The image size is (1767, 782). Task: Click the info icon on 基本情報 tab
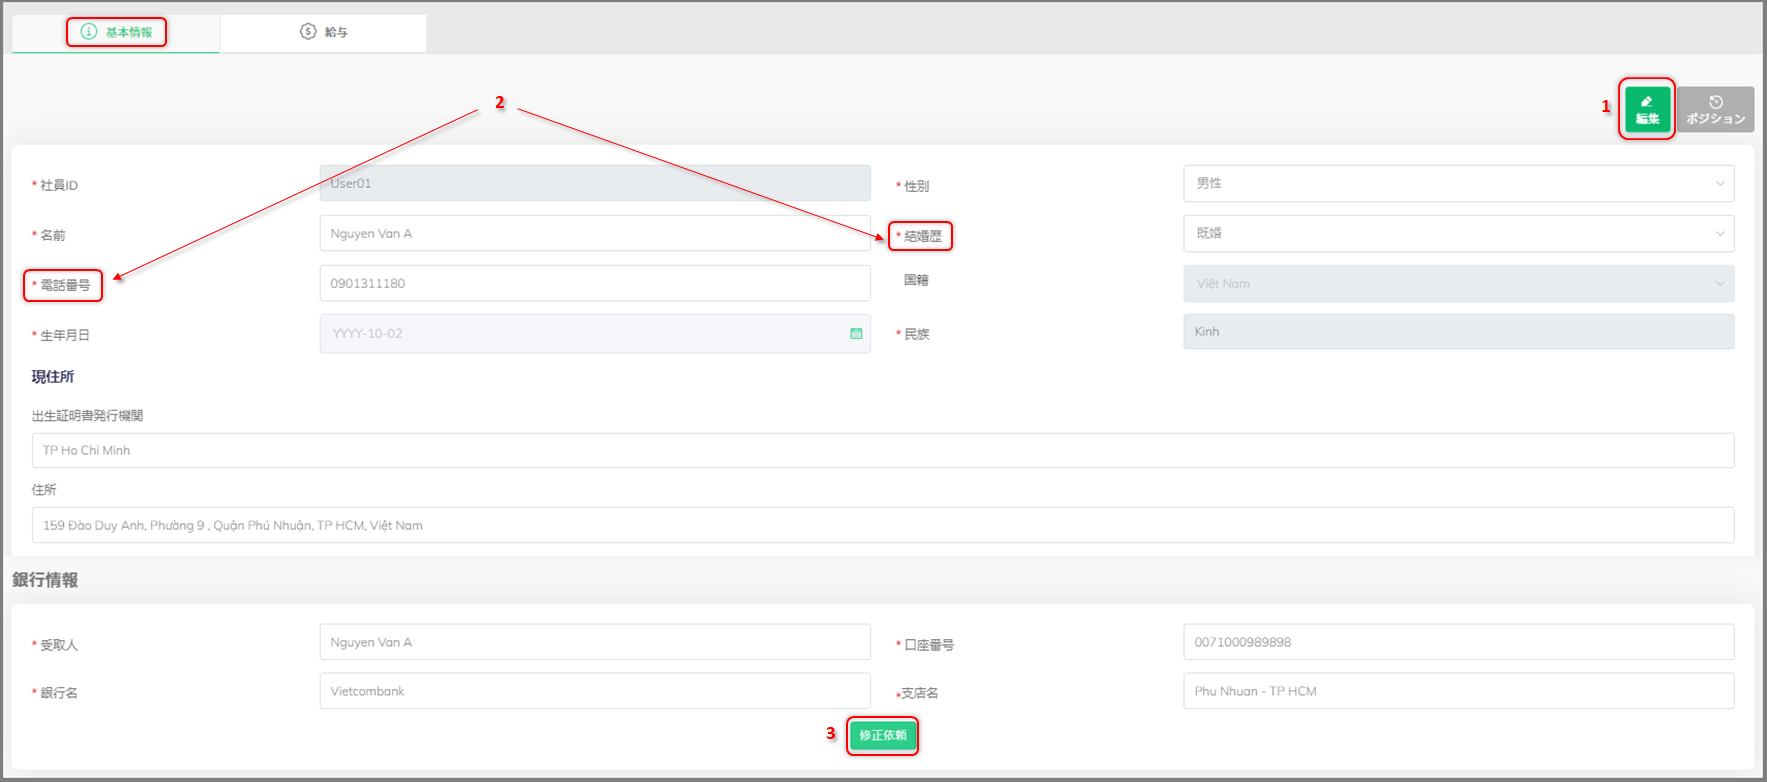[x=89, y=32]
